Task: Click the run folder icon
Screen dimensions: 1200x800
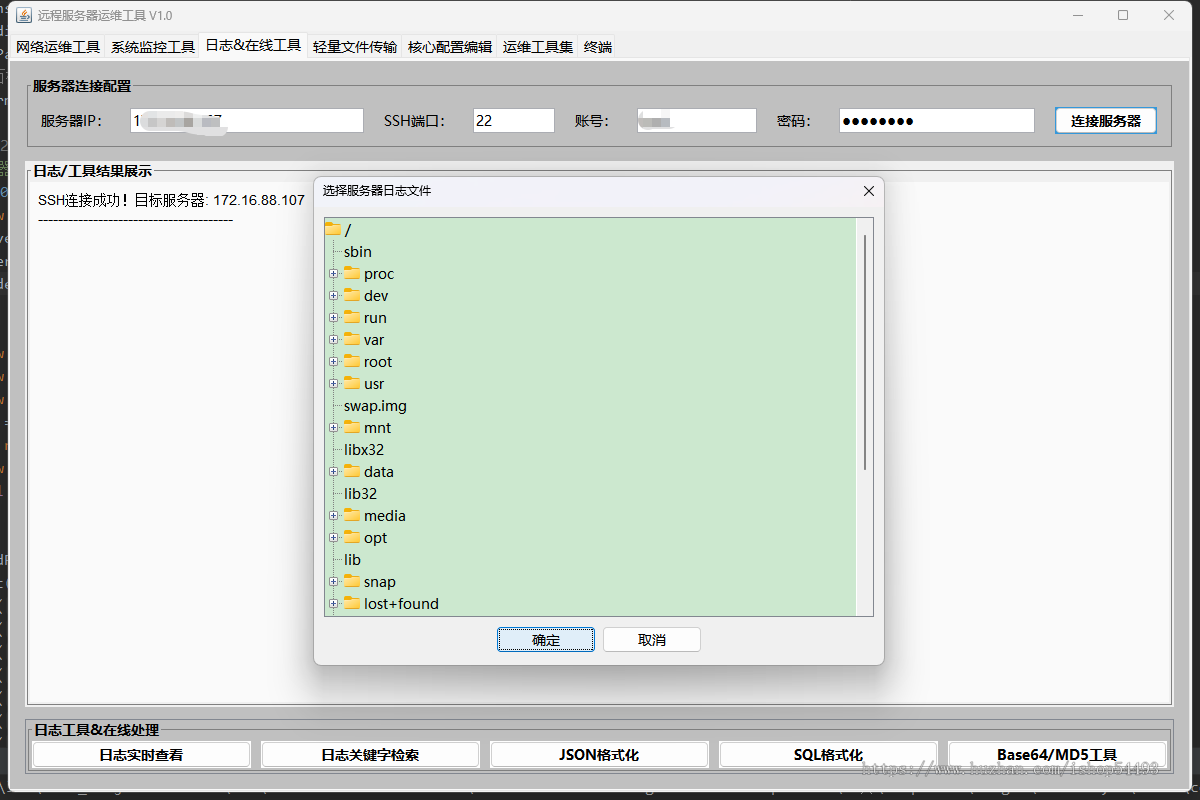Action: click(351, 317)
